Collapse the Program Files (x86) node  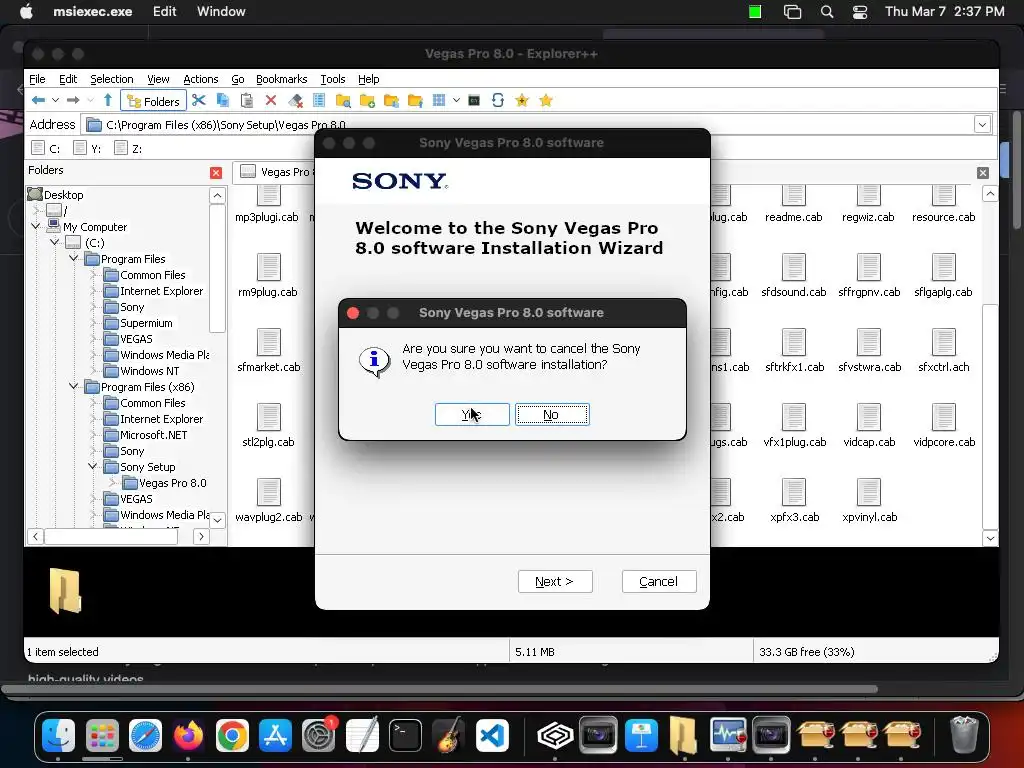tap(74, 387)
